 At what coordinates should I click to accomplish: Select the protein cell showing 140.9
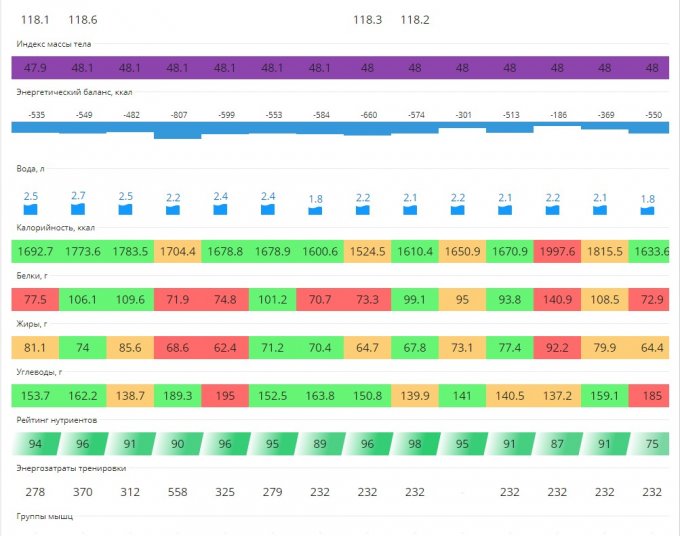(x=557, y=299)
